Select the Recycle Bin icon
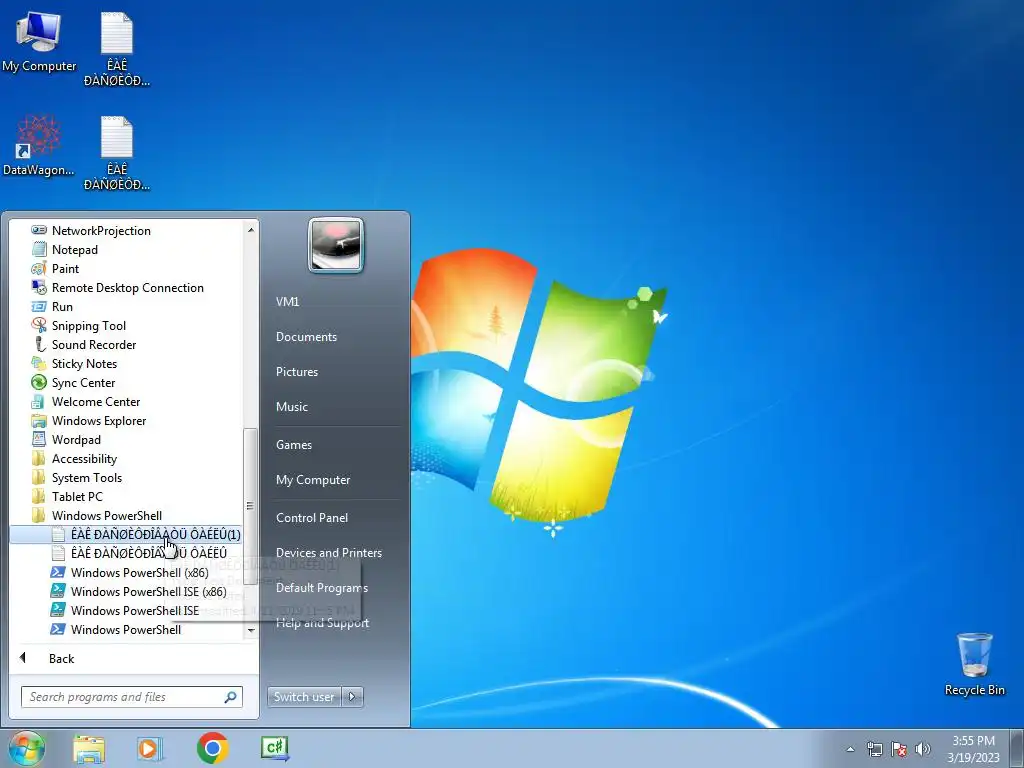 pos(974,664)
